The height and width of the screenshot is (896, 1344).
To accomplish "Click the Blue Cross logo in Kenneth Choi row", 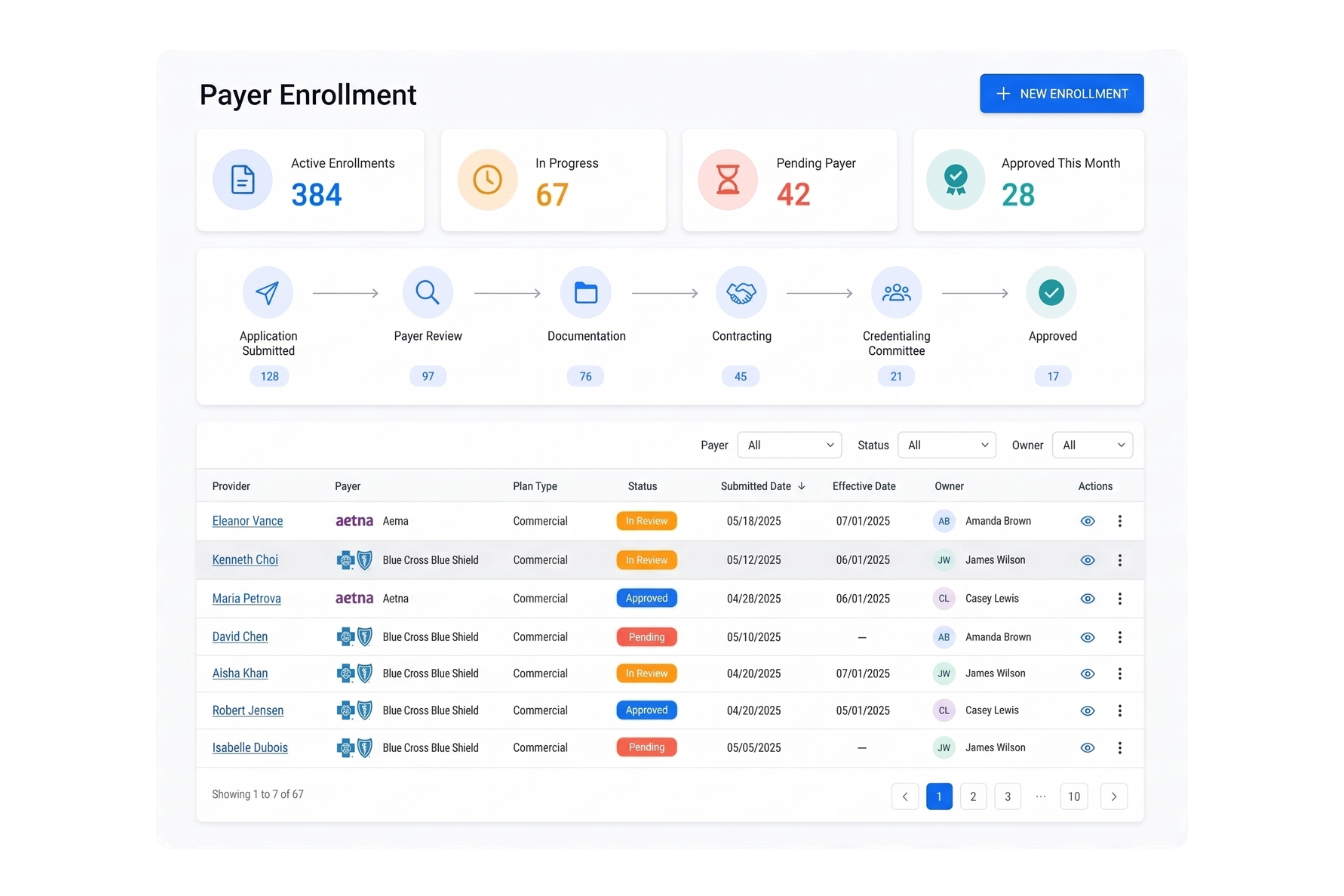I will coord(355,560).
